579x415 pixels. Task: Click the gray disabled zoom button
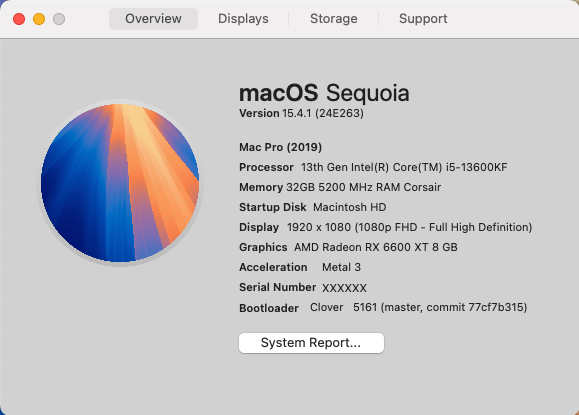click(x=59, y=19)
